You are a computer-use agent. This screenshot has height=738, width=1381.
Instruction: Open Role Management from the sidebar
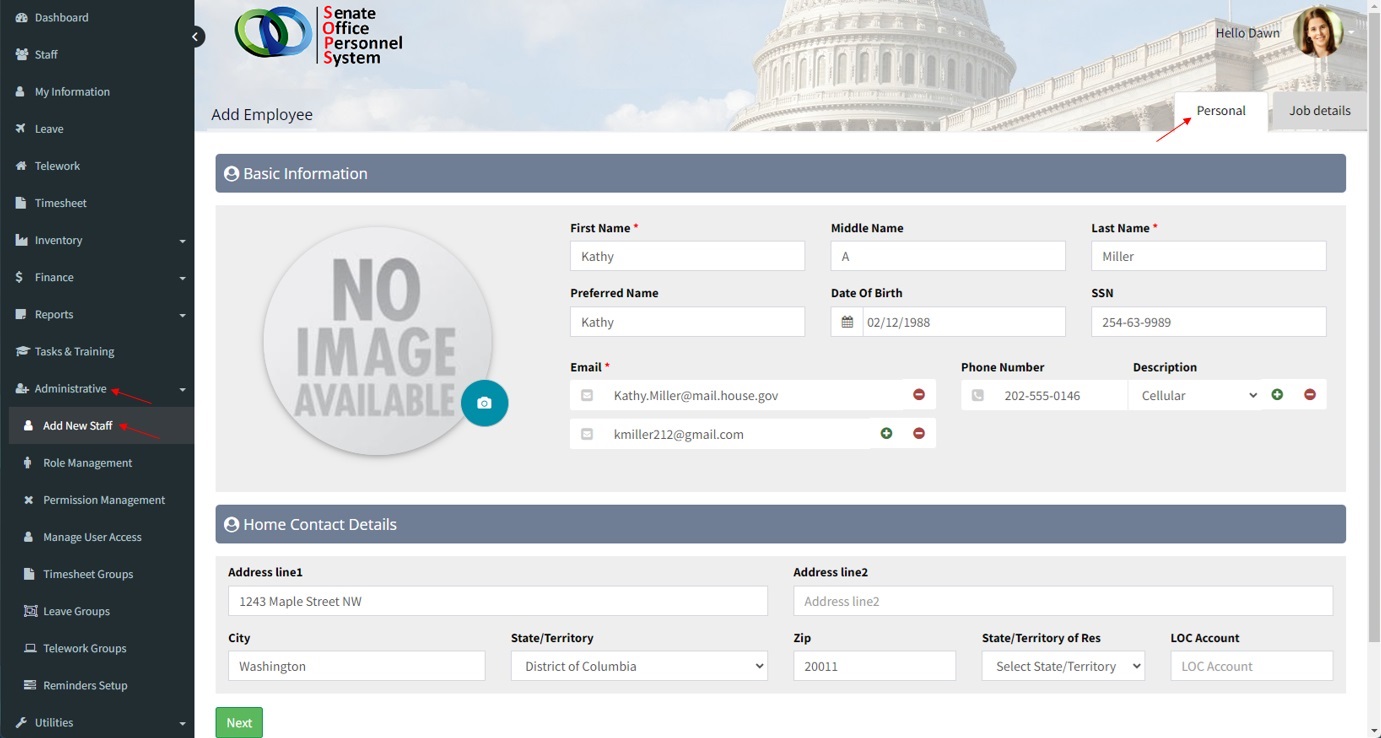87,463
